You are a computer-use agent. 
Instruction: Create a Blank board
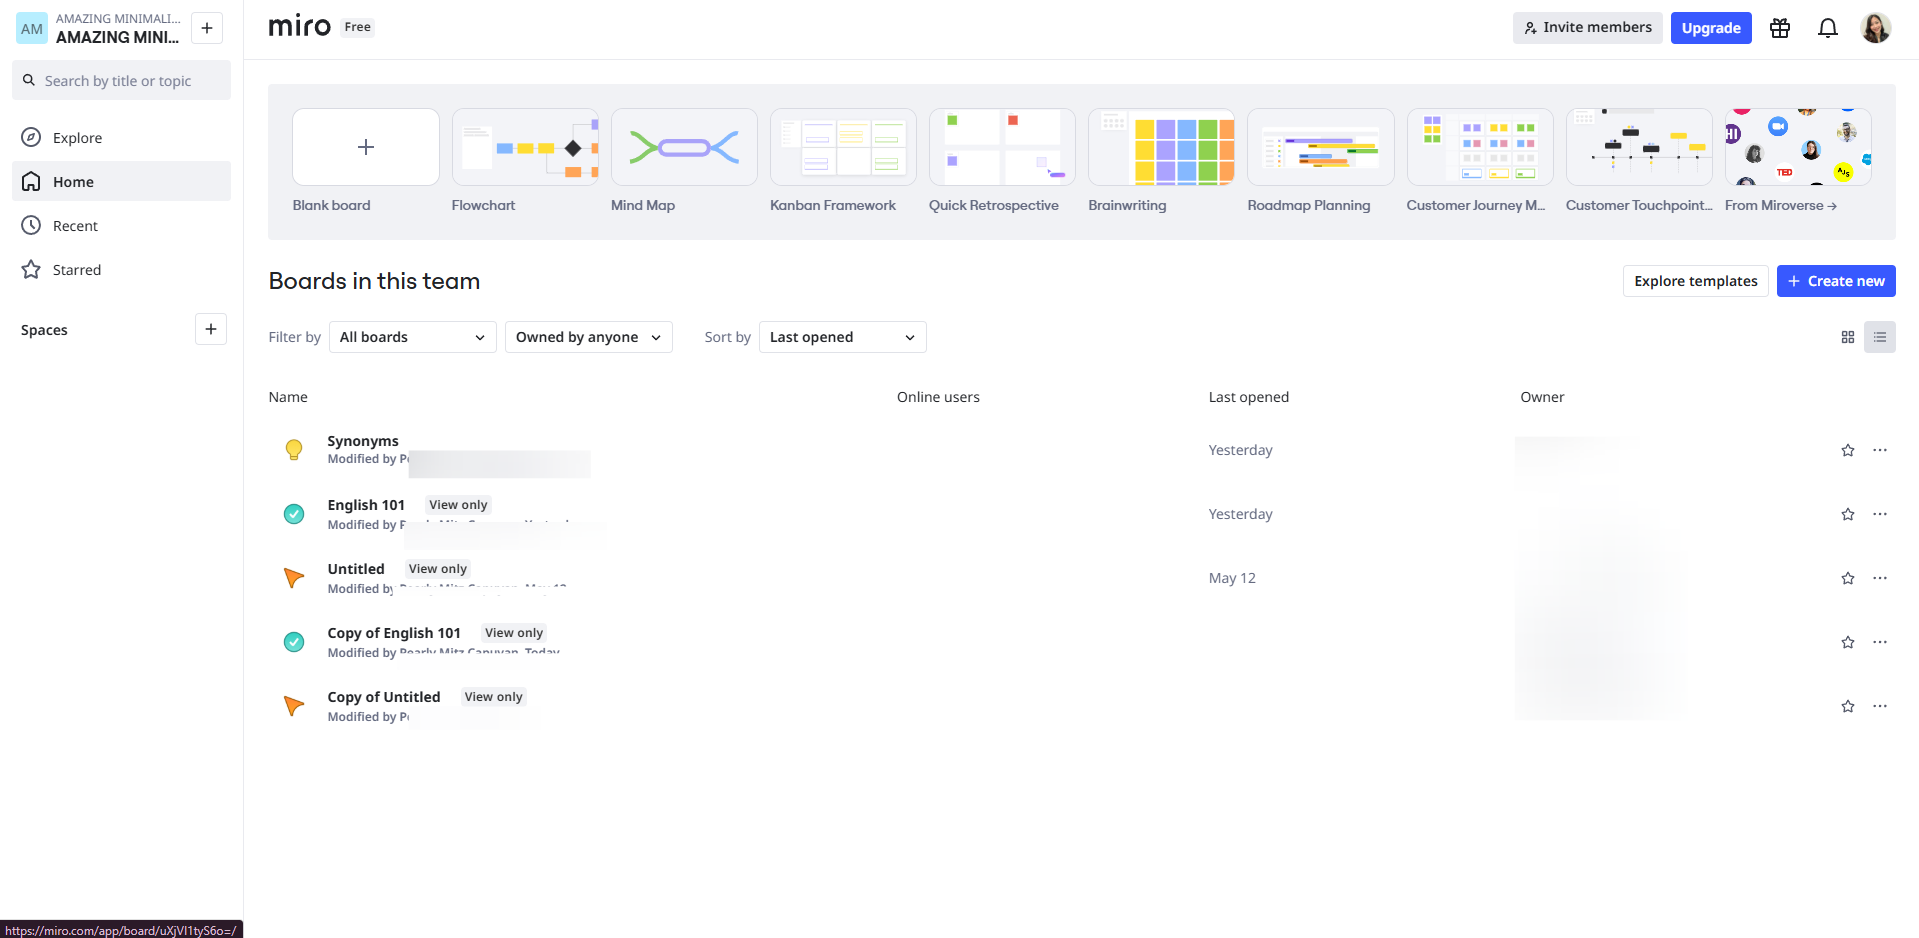pos(366,147)
